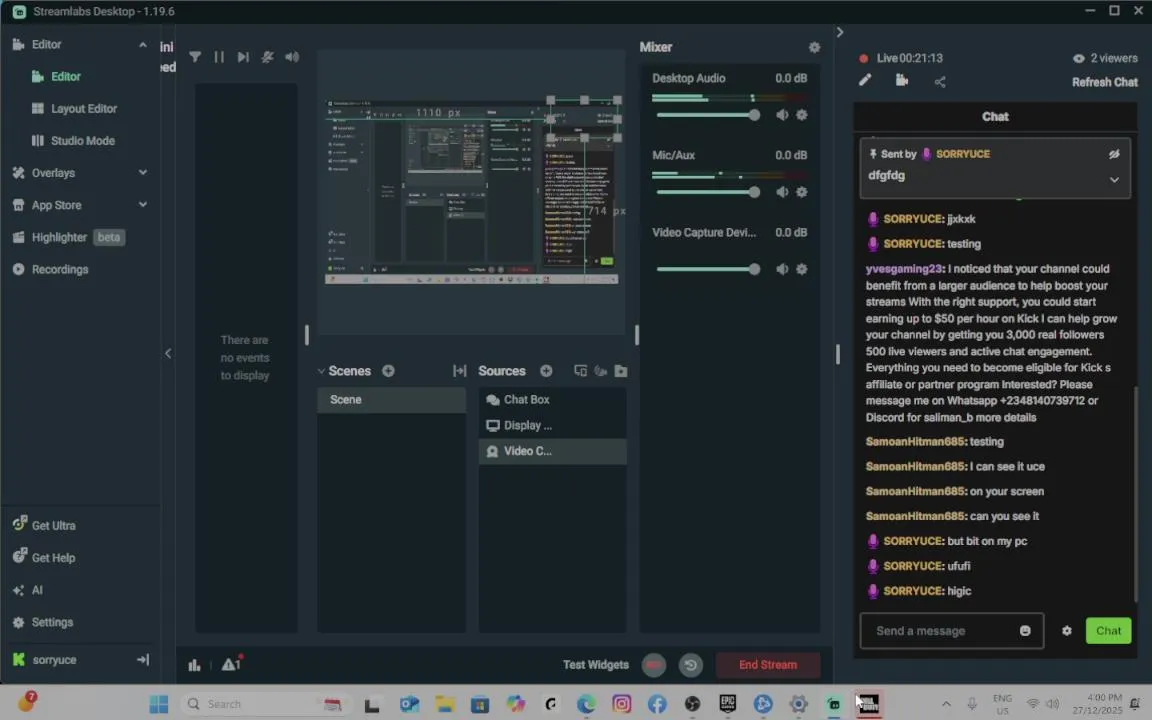Open Video Capture Device settings gear
The width and height of the screenshot is (1152, 720).
point(802,269)
